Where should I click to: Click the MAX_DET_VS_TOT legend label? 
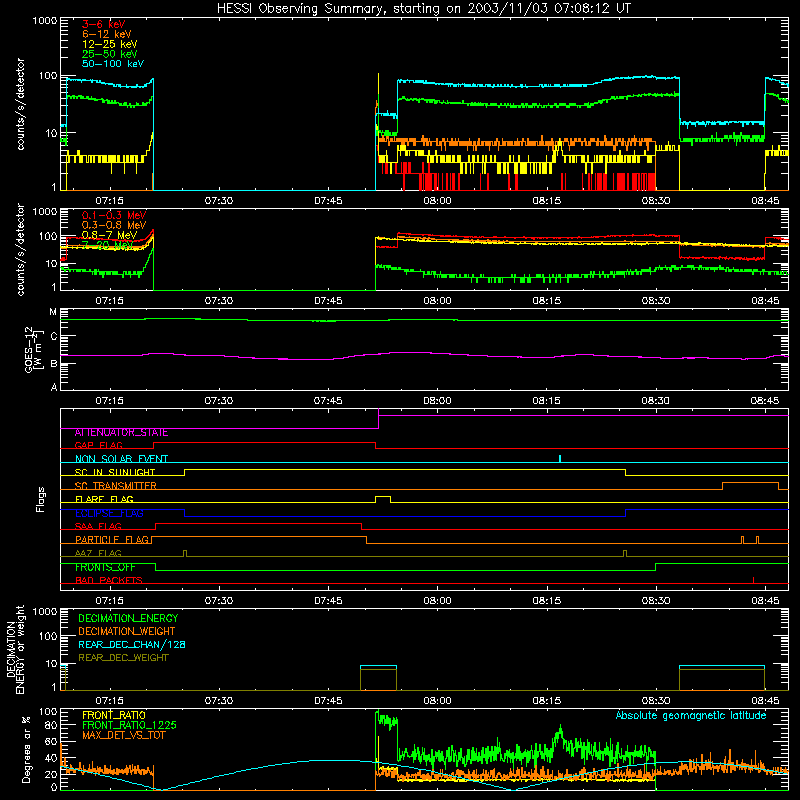click(x=123, y=735)
